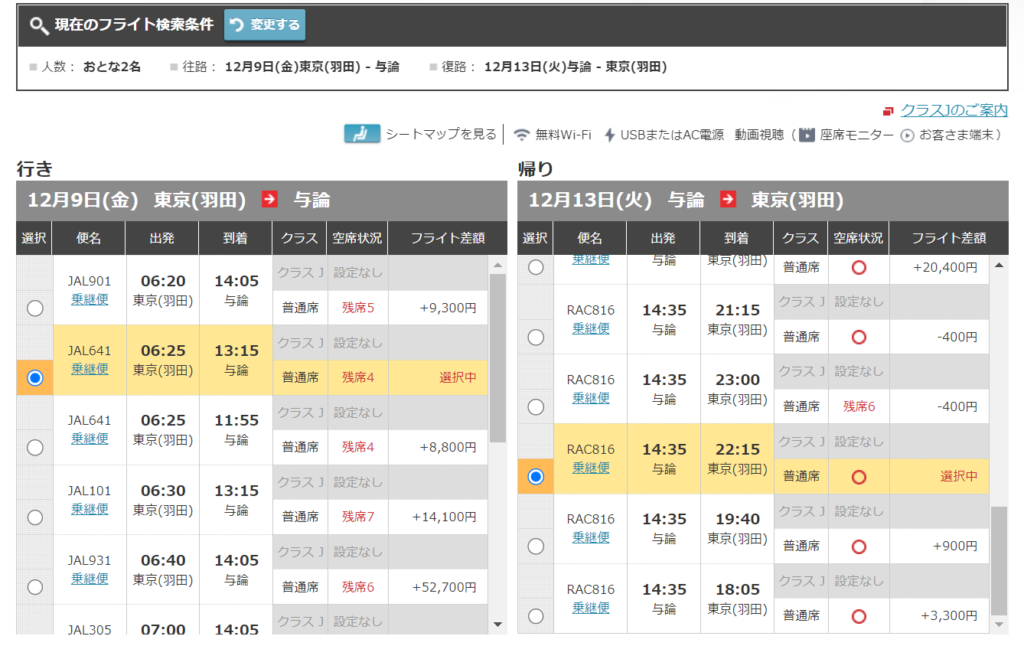Select RAC816 arriving 22:15 radio button

(536, 477)
